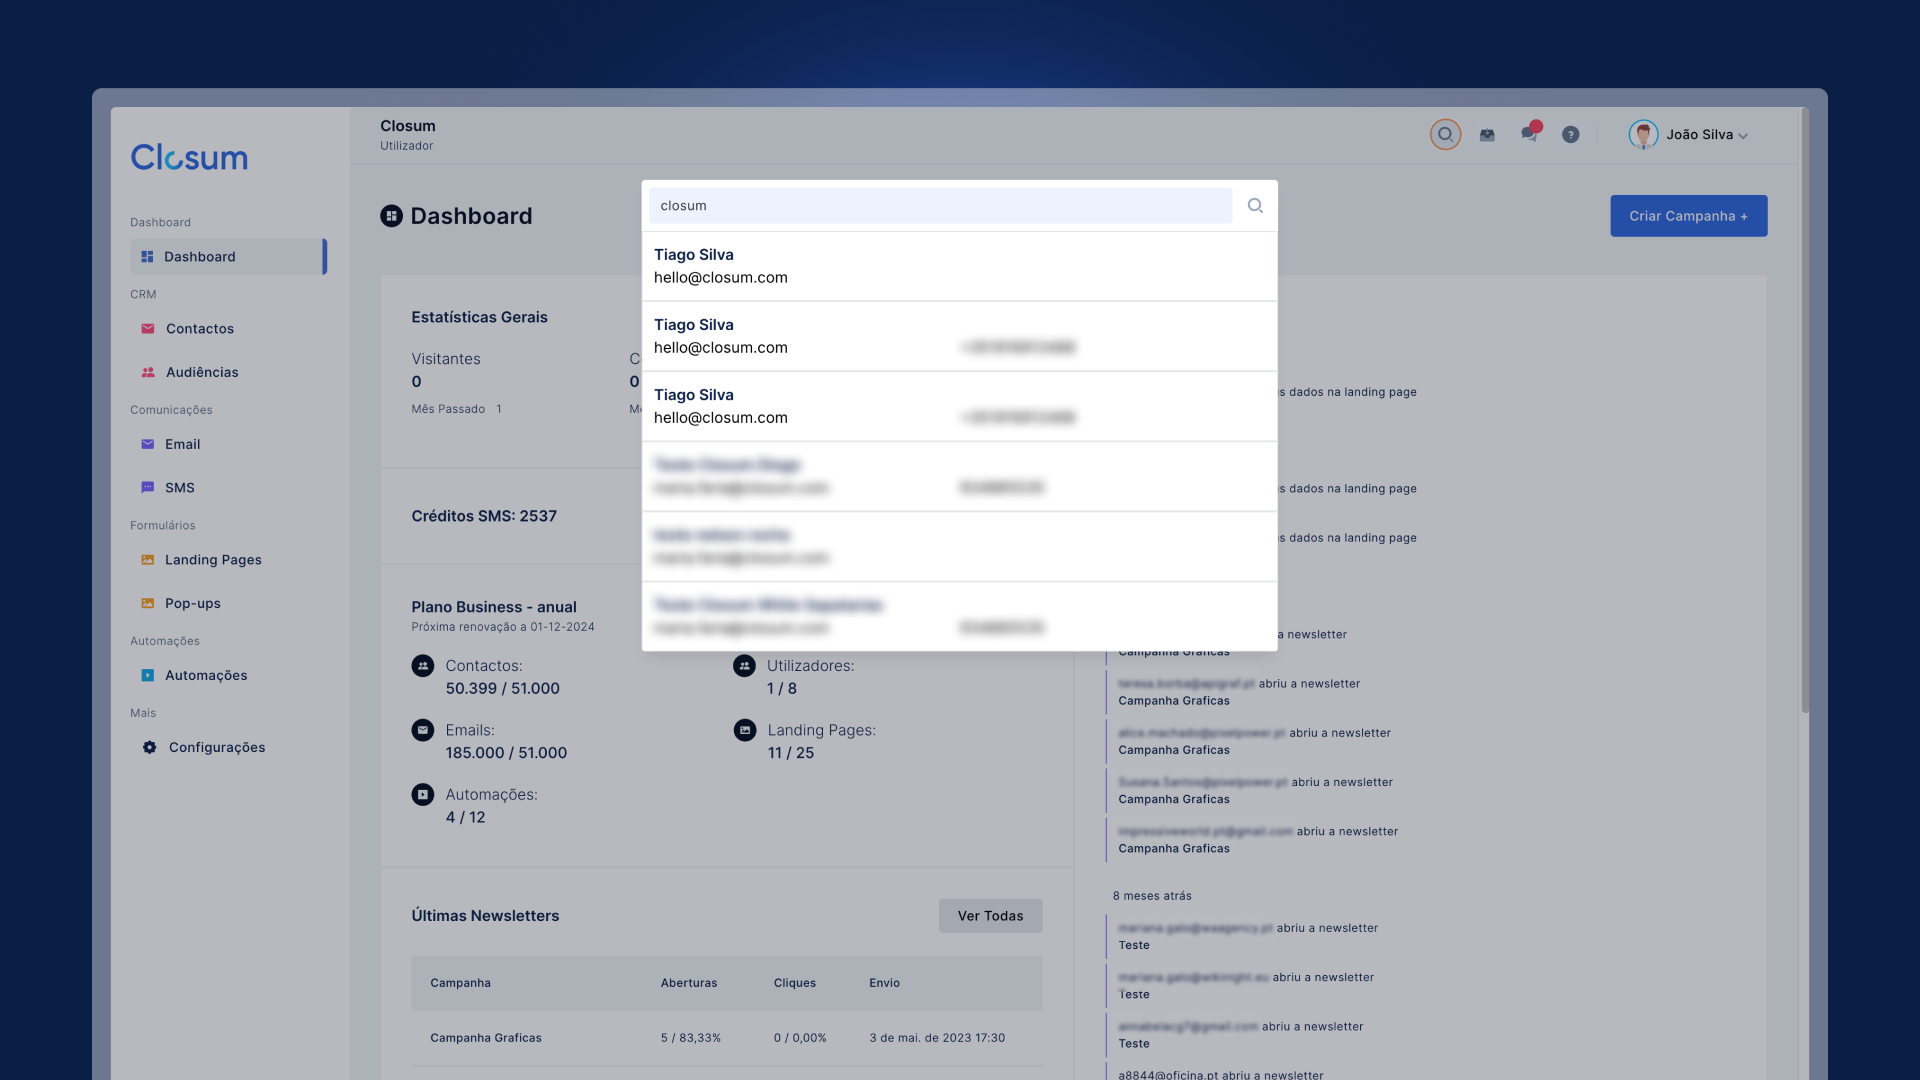The height and width of the screenshot is (1080, 1920).
Task: Open Automações in the sidebar
Action: (206, 676)
